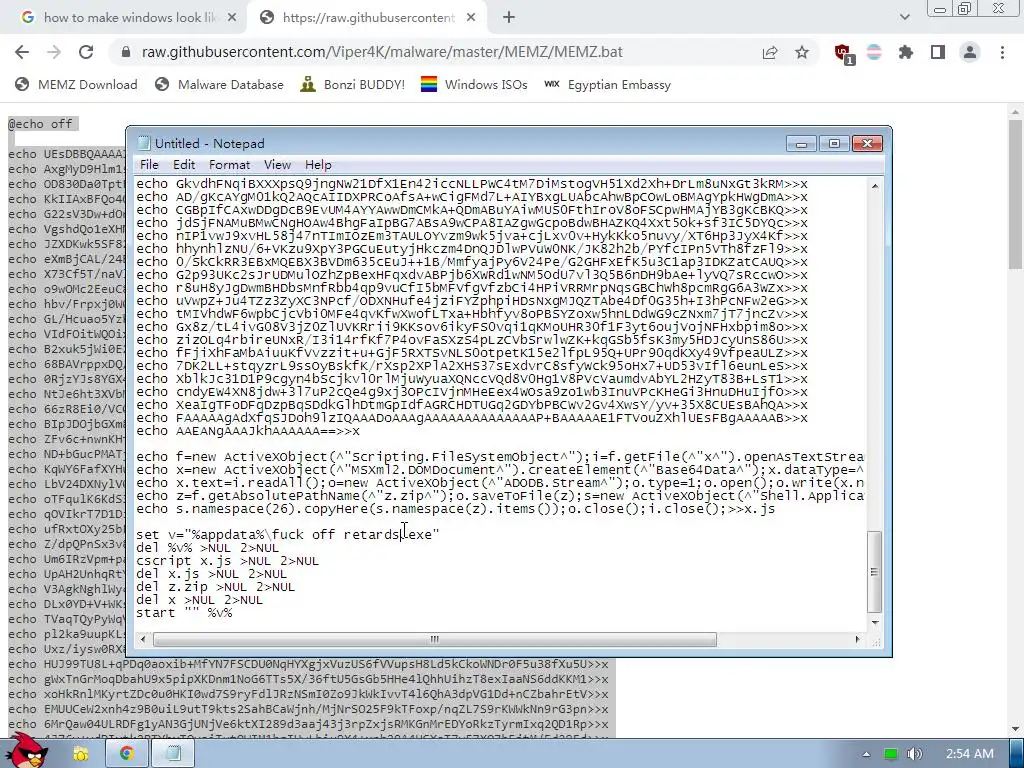Open the volume speaker tray icon
Image resolution: width=1024 pixels, height=768 pixels.
[915, 754]
